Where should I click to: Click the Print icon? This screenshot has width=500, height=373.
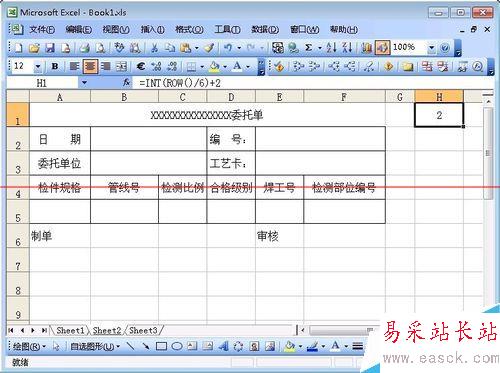click(85, 48)
